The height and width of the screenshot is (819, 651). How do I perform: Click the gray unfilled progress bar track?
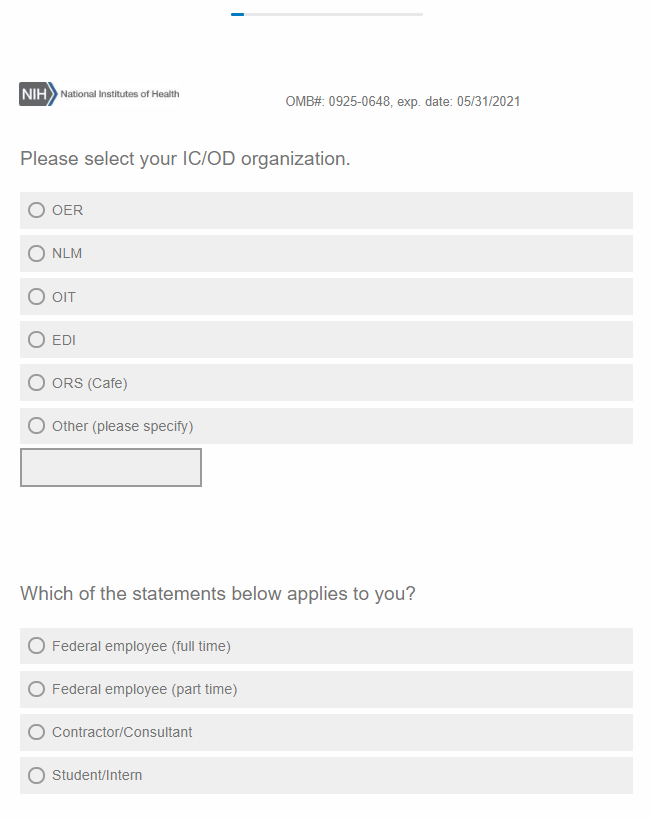pos(333,15)
